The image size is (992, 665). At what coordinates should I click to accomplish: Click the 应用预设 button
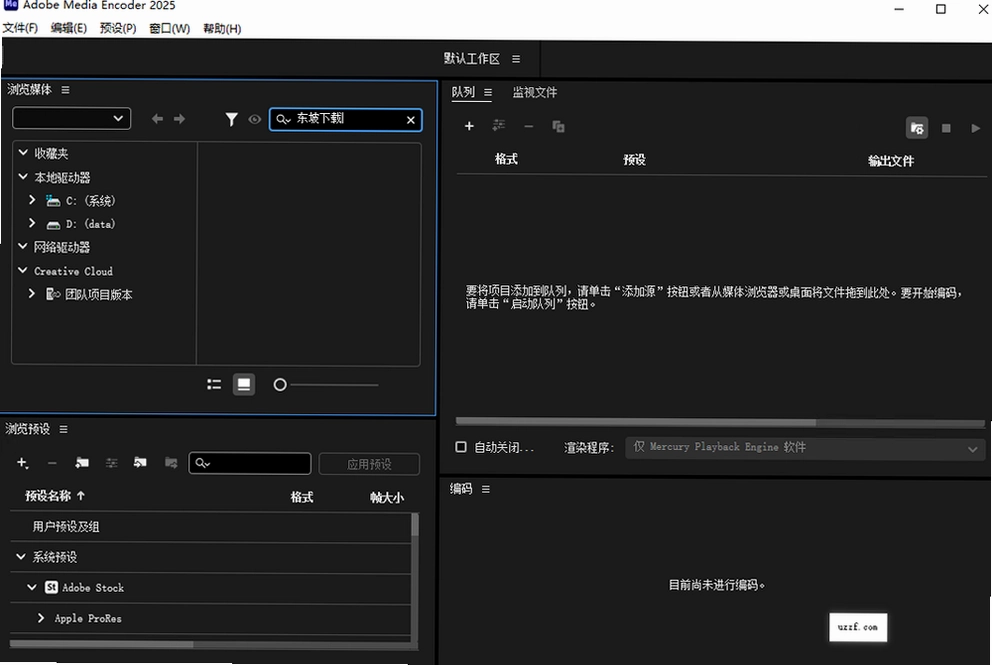(x=369, y=464)
